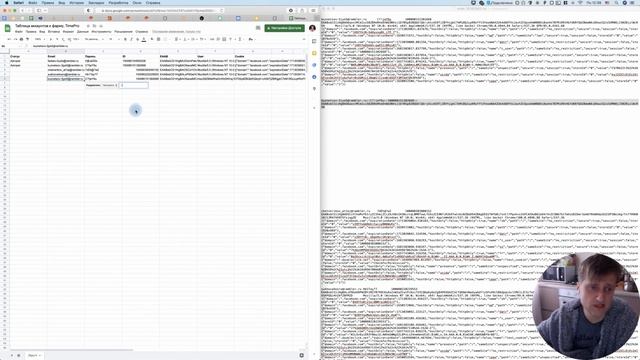Open the Sheets Формат menu
Viewport: 640px width, 360px height.
pos(68,31)
